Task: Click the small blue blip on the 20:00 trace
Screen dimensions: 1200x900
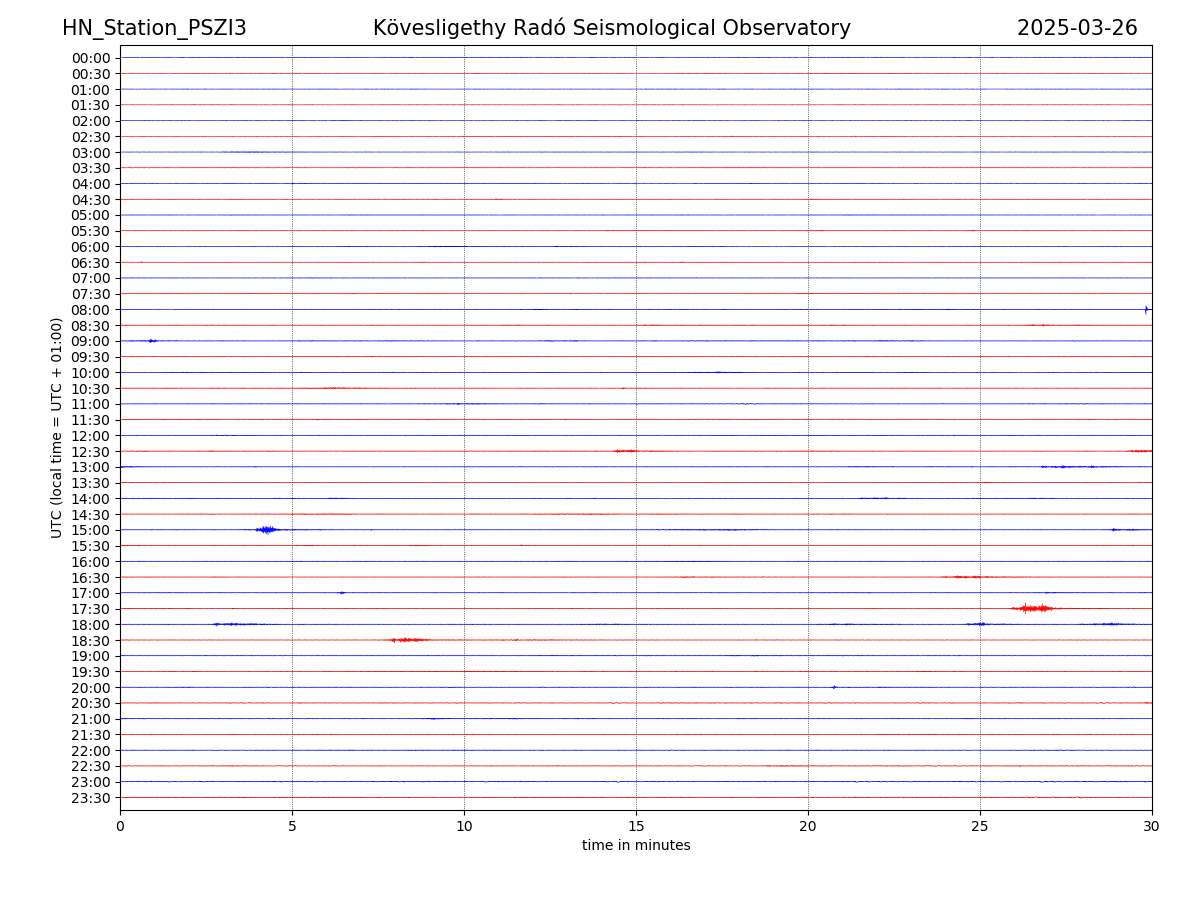Action: tap(834, 687)
